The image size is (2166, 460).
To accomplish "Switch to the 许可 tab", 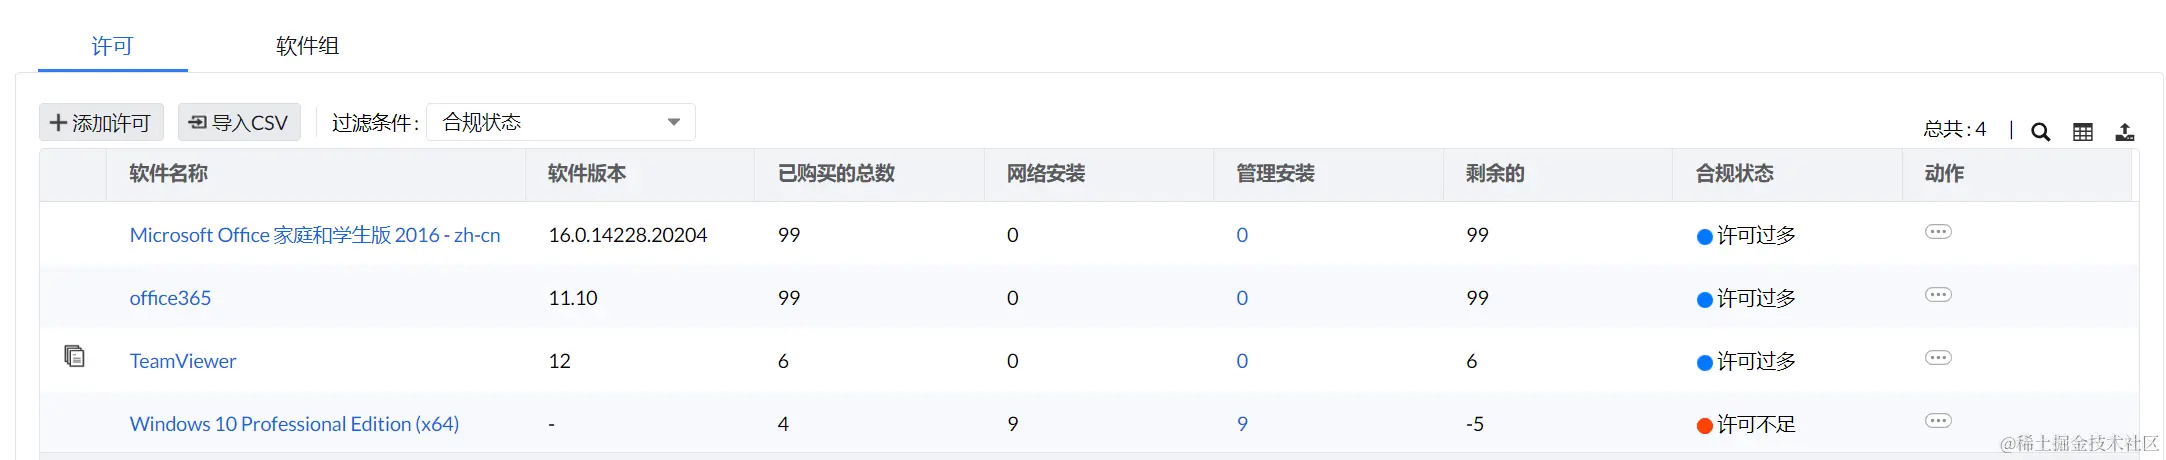I will pyautogui.click(x=112, y=46).
